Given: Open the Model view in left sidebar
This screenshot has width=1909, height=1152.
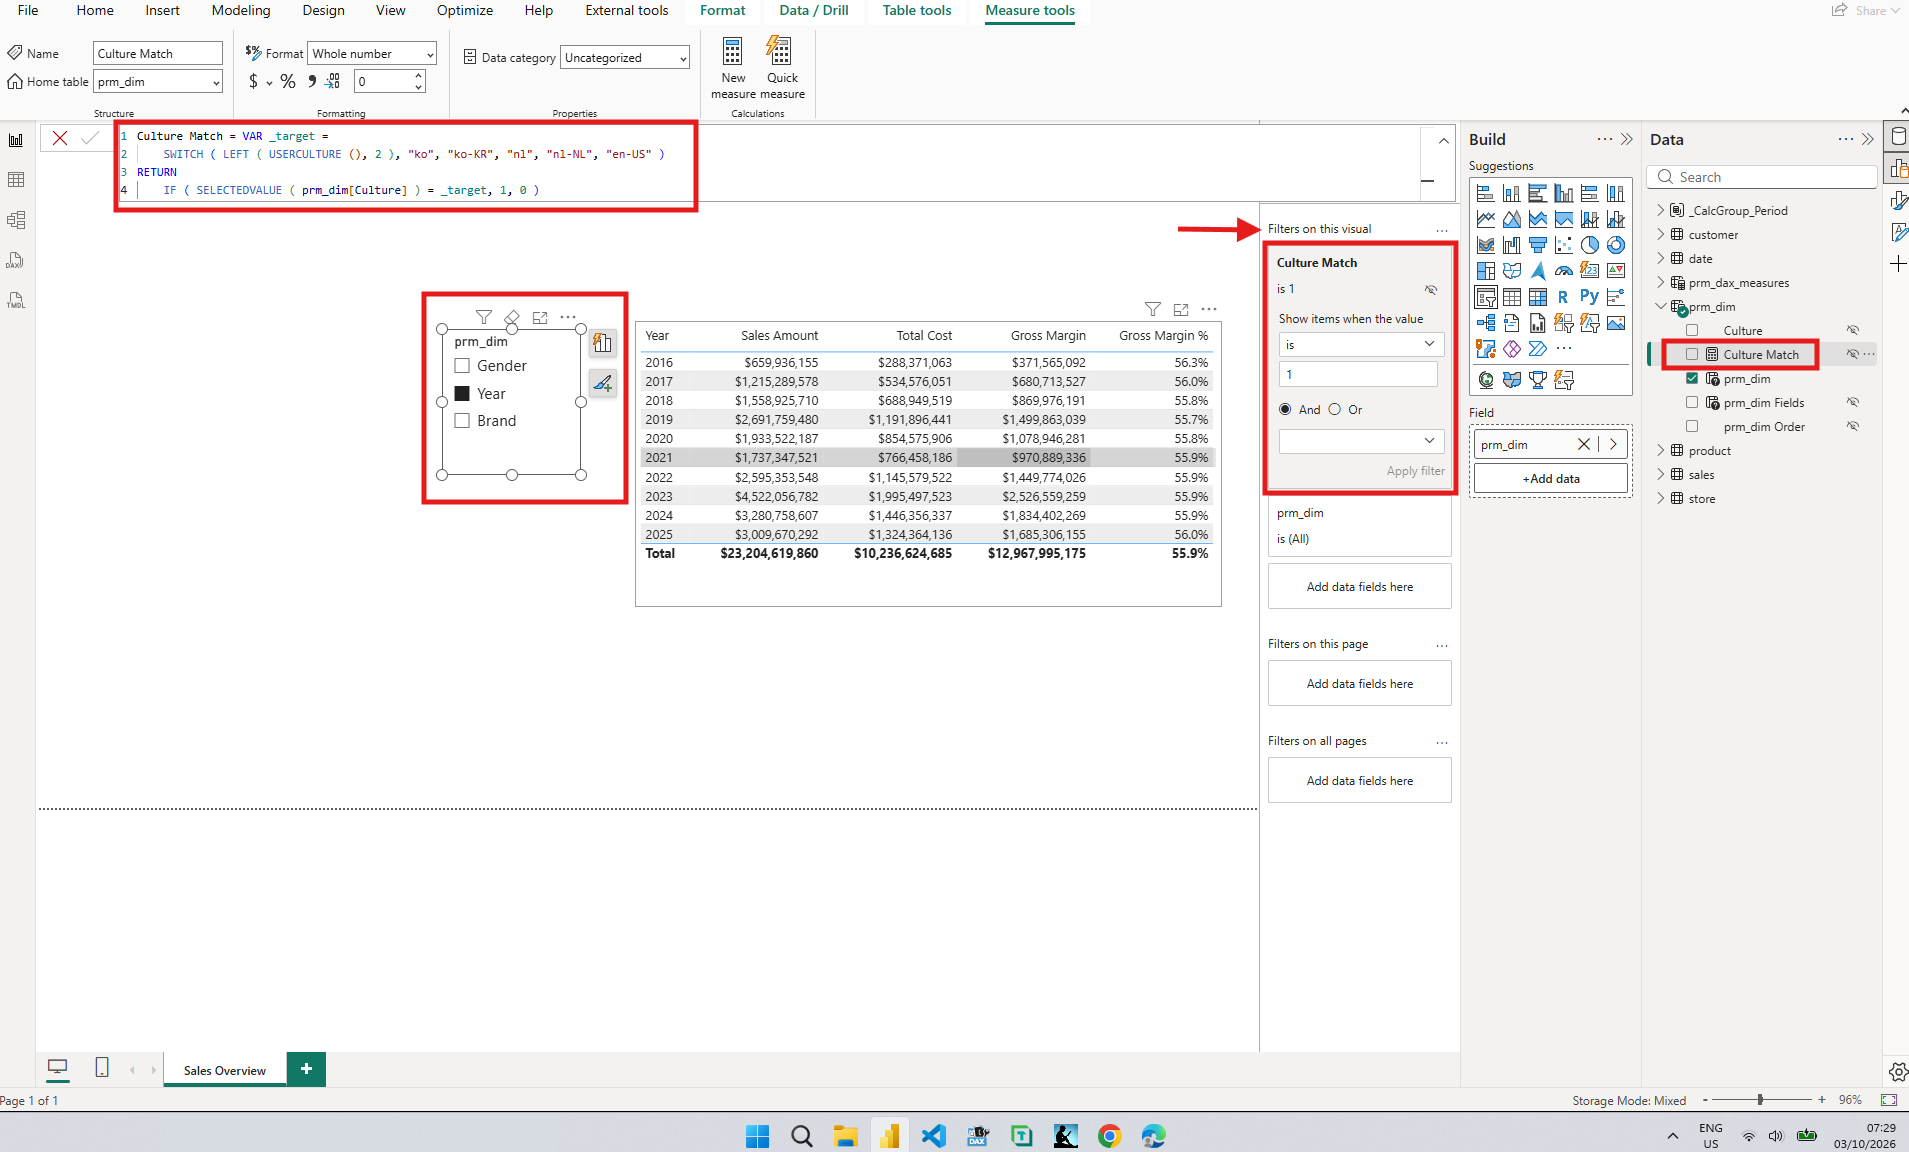Looking at the screenshot, I should (16, 220).
